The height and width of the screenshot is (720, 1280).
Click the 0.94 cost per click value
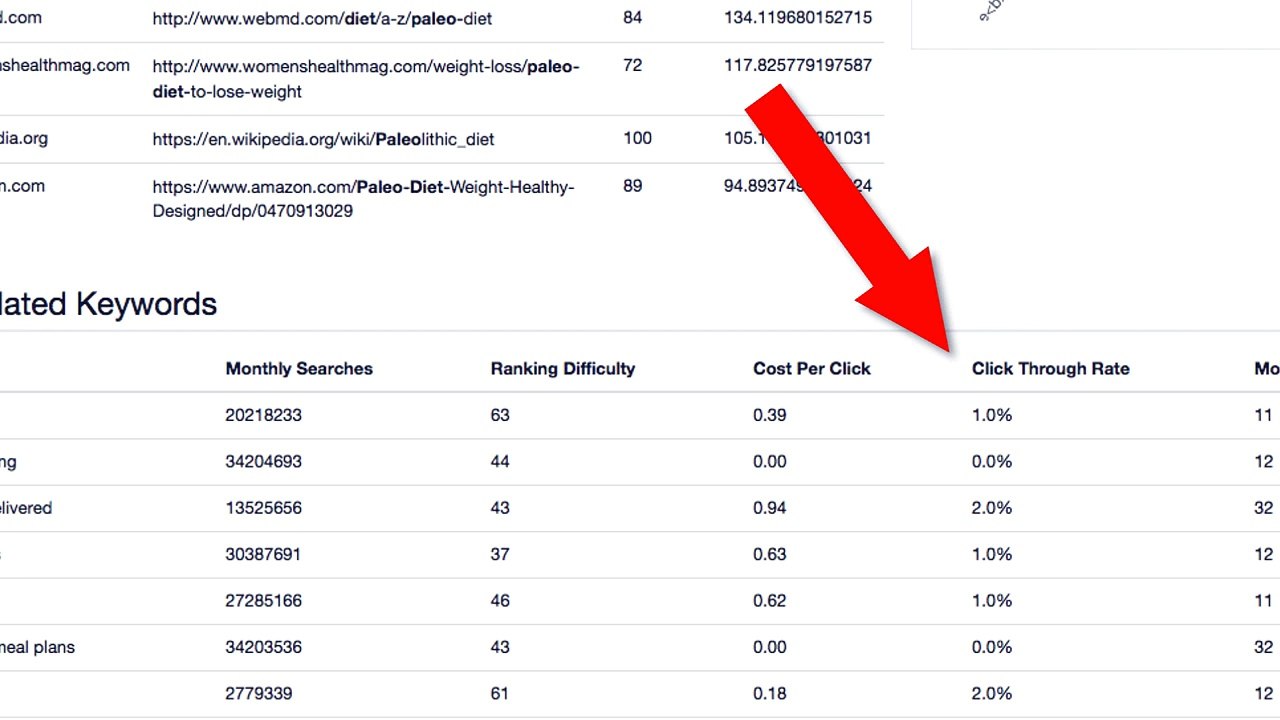tap(770, 508)
